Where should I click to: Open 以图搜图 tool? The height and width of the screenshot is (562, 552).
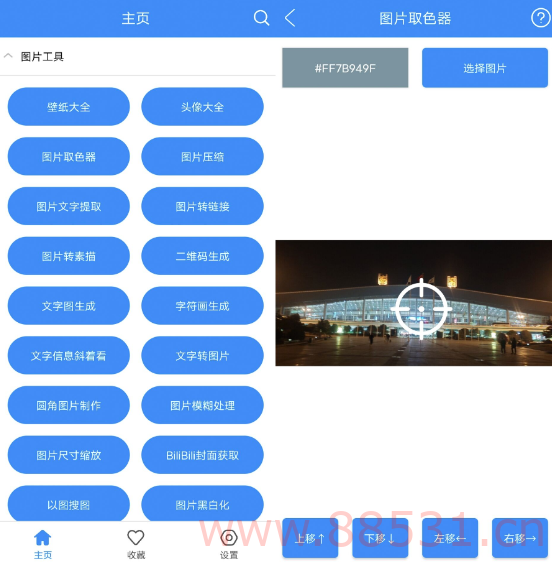(x=68, y=504)
